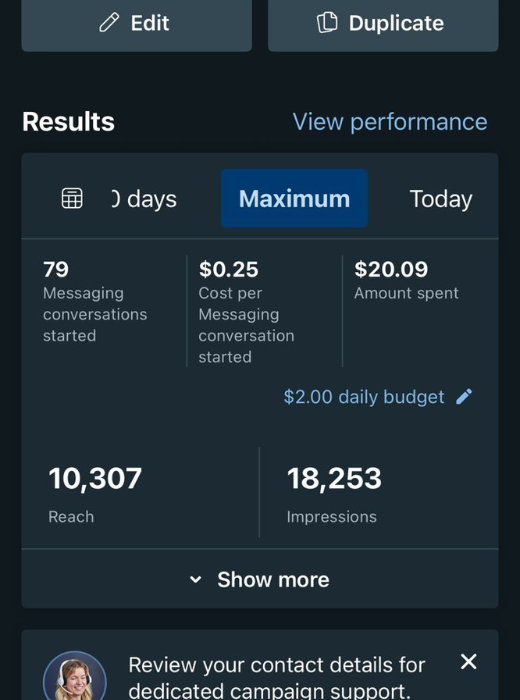Click the Edit button

pos(137,23)
